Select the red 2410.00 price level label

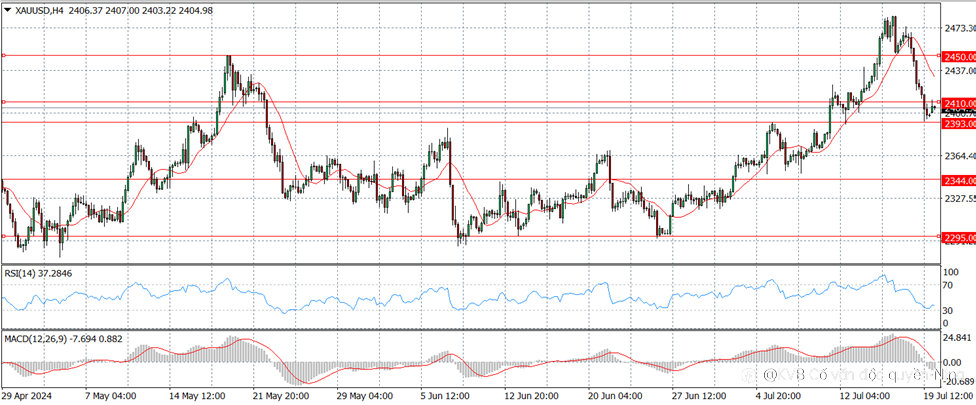point(959,103)
